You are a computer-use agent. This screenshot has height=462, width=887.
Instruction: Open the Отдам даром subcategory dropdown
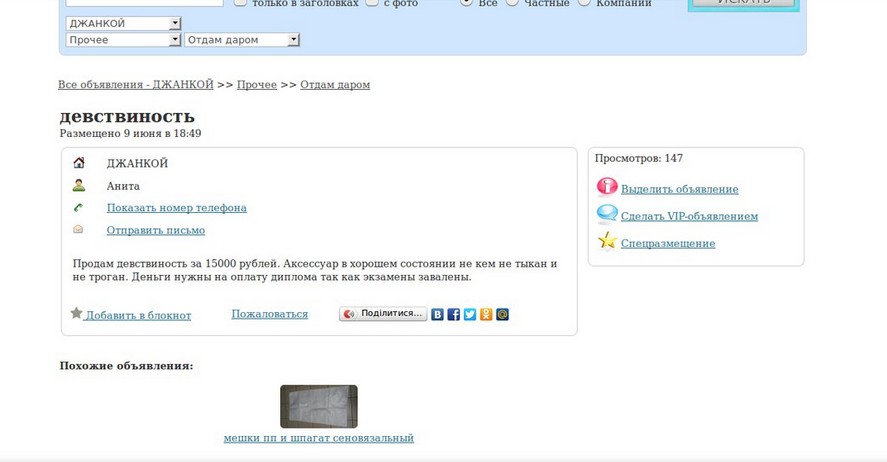(242, 40)
